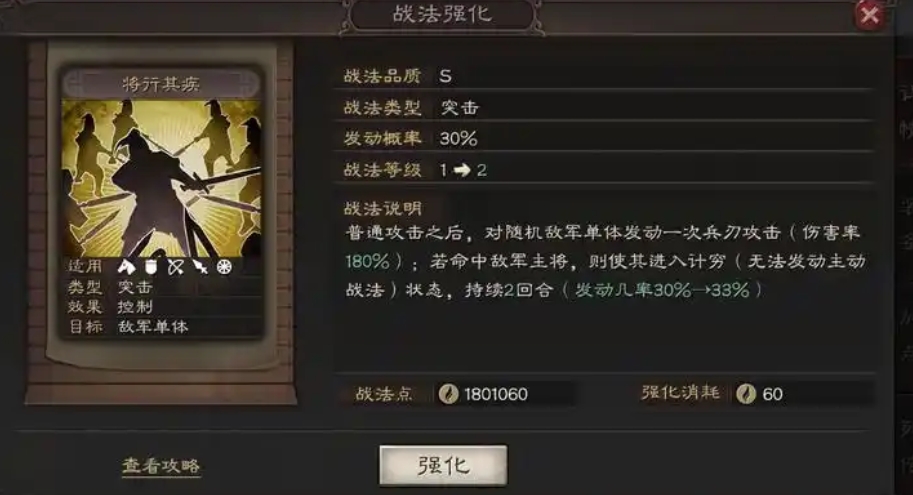Click the level-up arrow between 1 and 2
Screen dimensions: 913x495
coord(462,170)
